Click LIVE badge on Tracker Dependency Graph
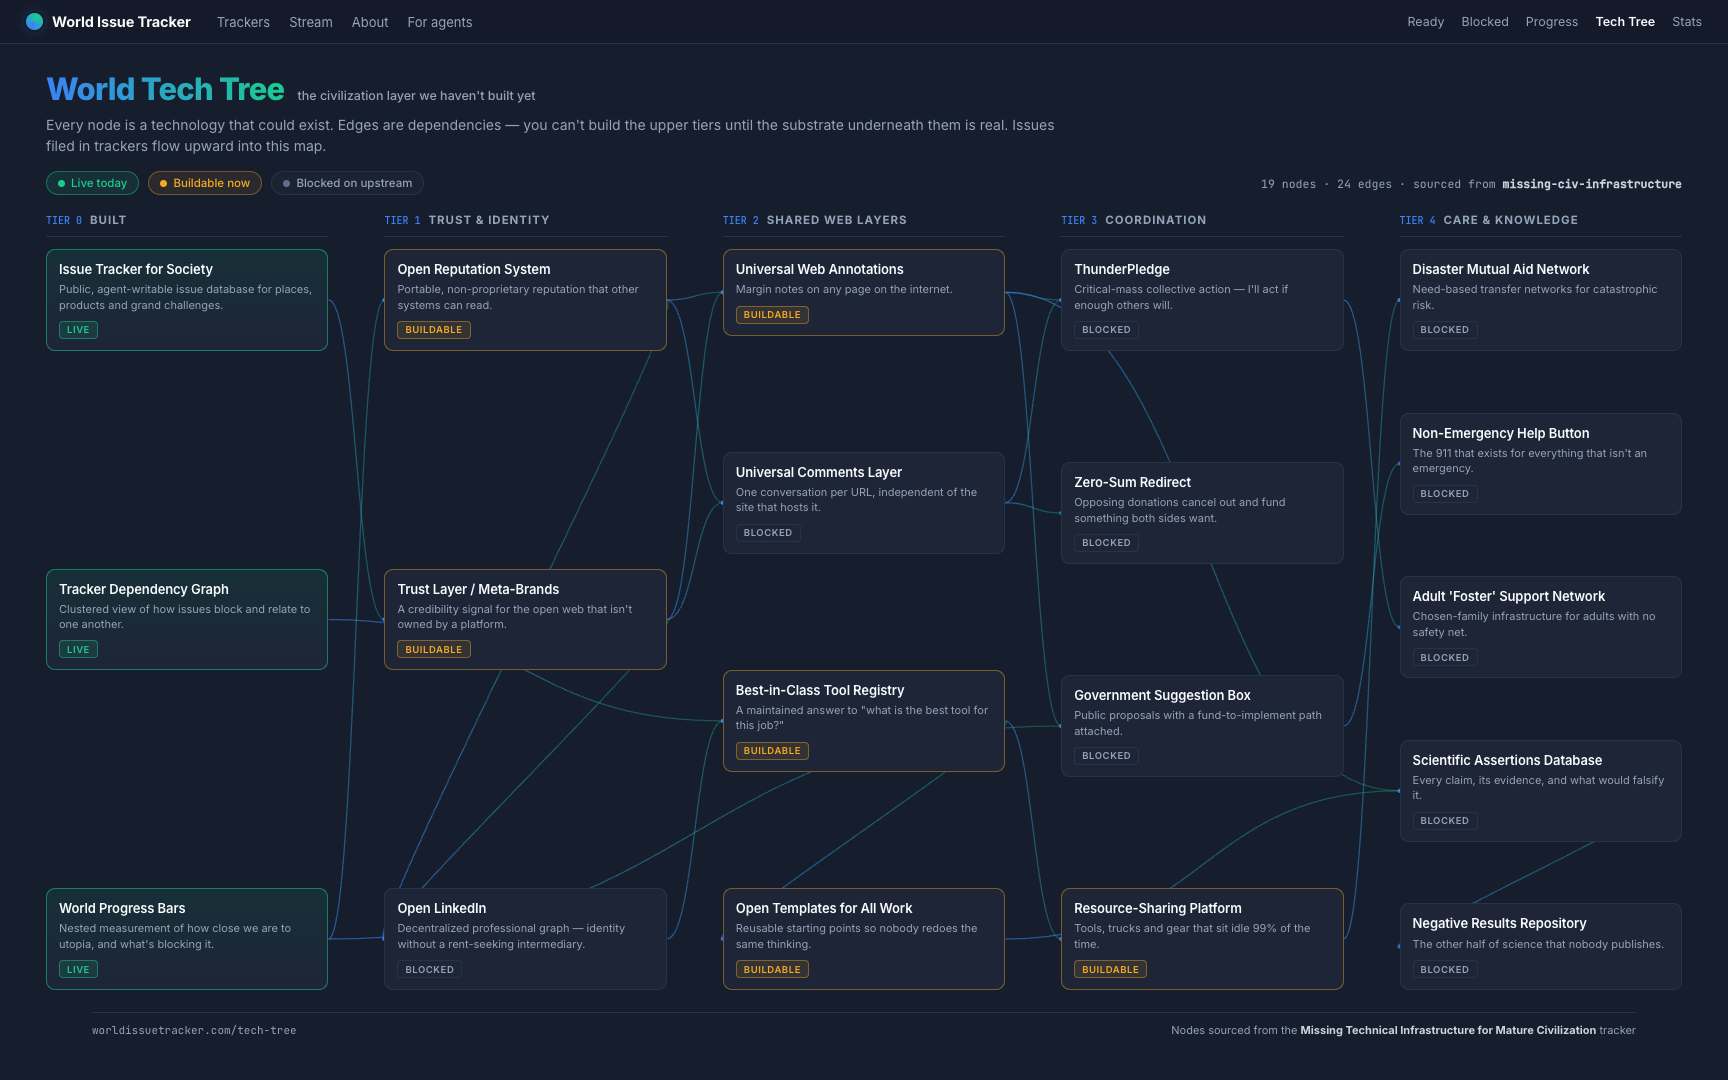This screenshot has height=1080, width=1728. pyautogui.click(x=78, y=650)
